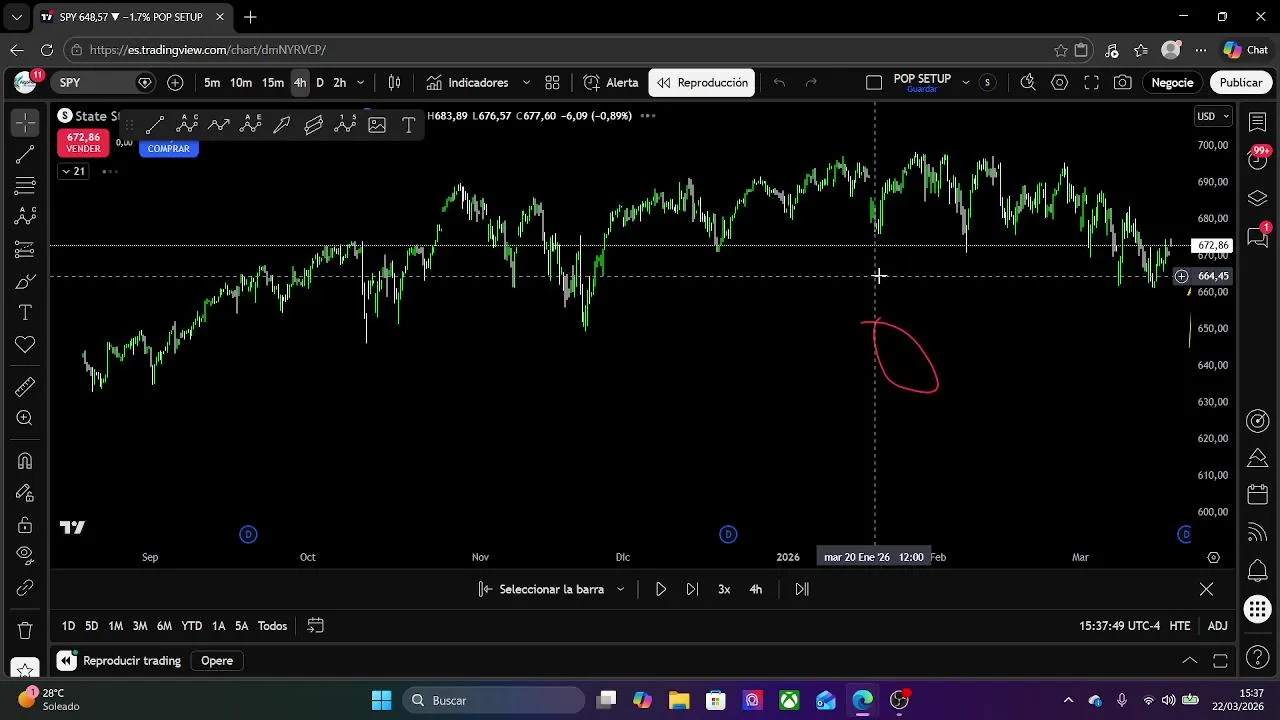Select the brush drawing tool in sidebar
The width and height of the screenshot is (1280, 720).
[25, 282]
